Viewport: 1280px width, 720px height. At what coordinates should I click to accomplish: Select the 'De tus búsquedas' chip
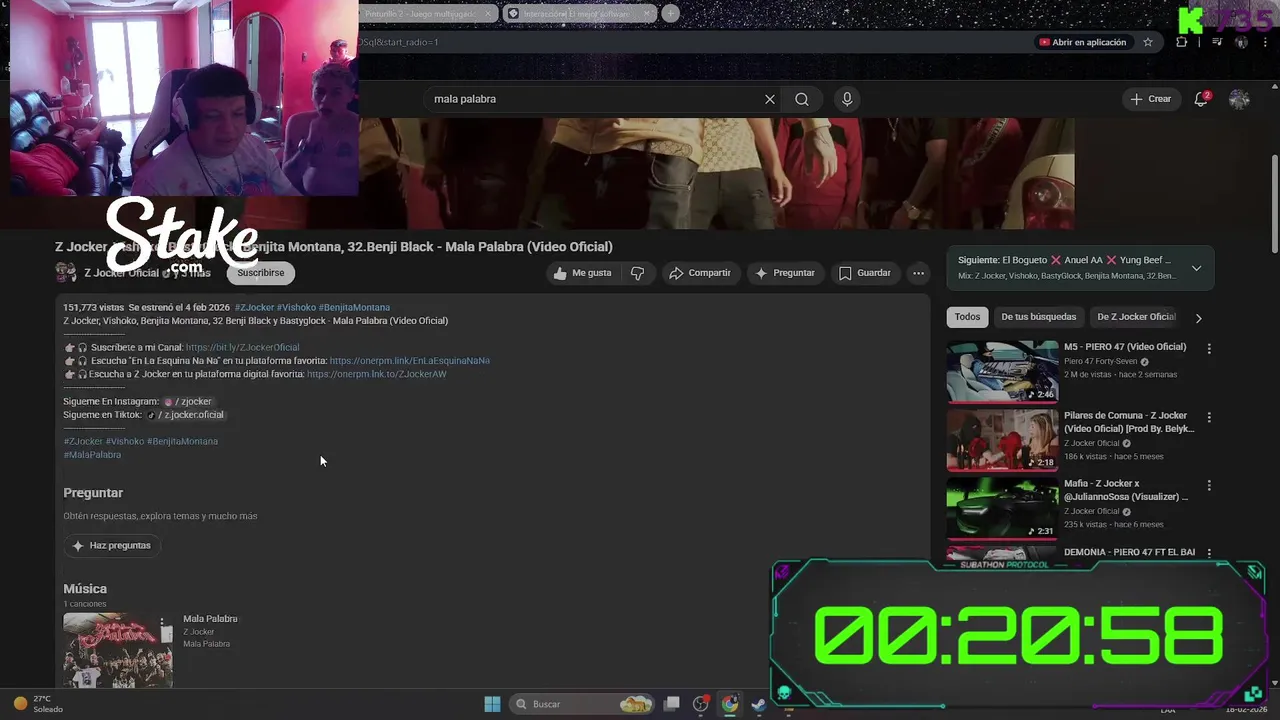pyautogui.click(x=1039, y=317)
